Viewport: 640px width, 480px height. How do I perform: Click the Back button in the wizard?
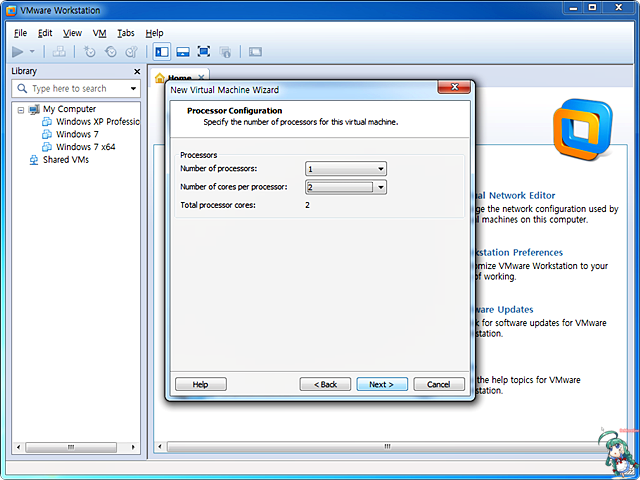[325, 384]
